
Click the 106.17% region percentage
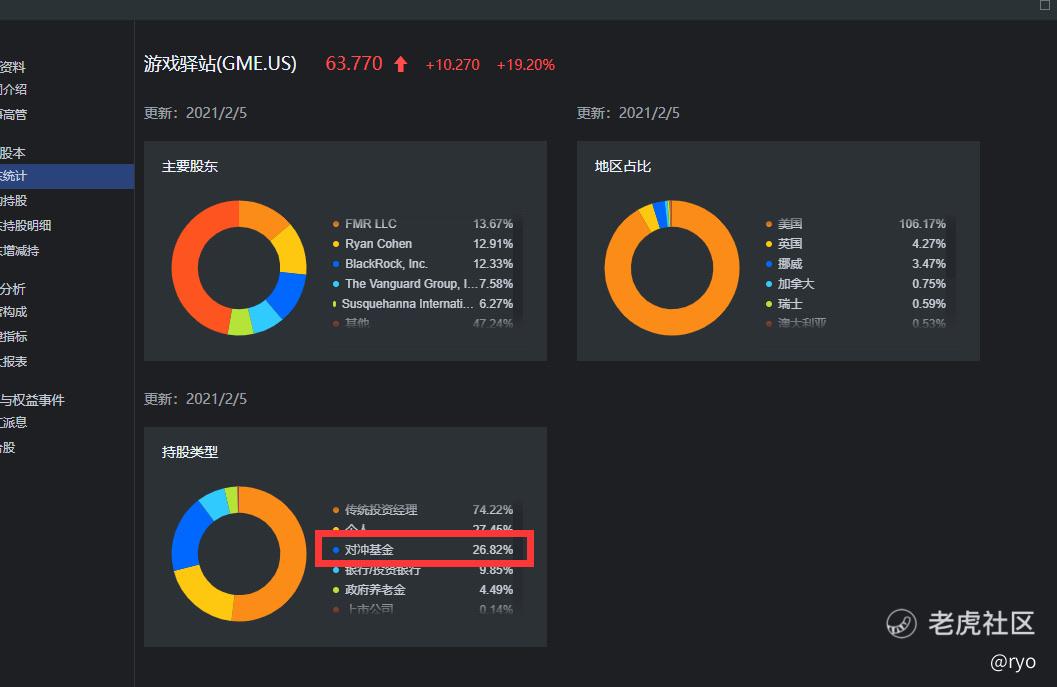pos(922,224)
